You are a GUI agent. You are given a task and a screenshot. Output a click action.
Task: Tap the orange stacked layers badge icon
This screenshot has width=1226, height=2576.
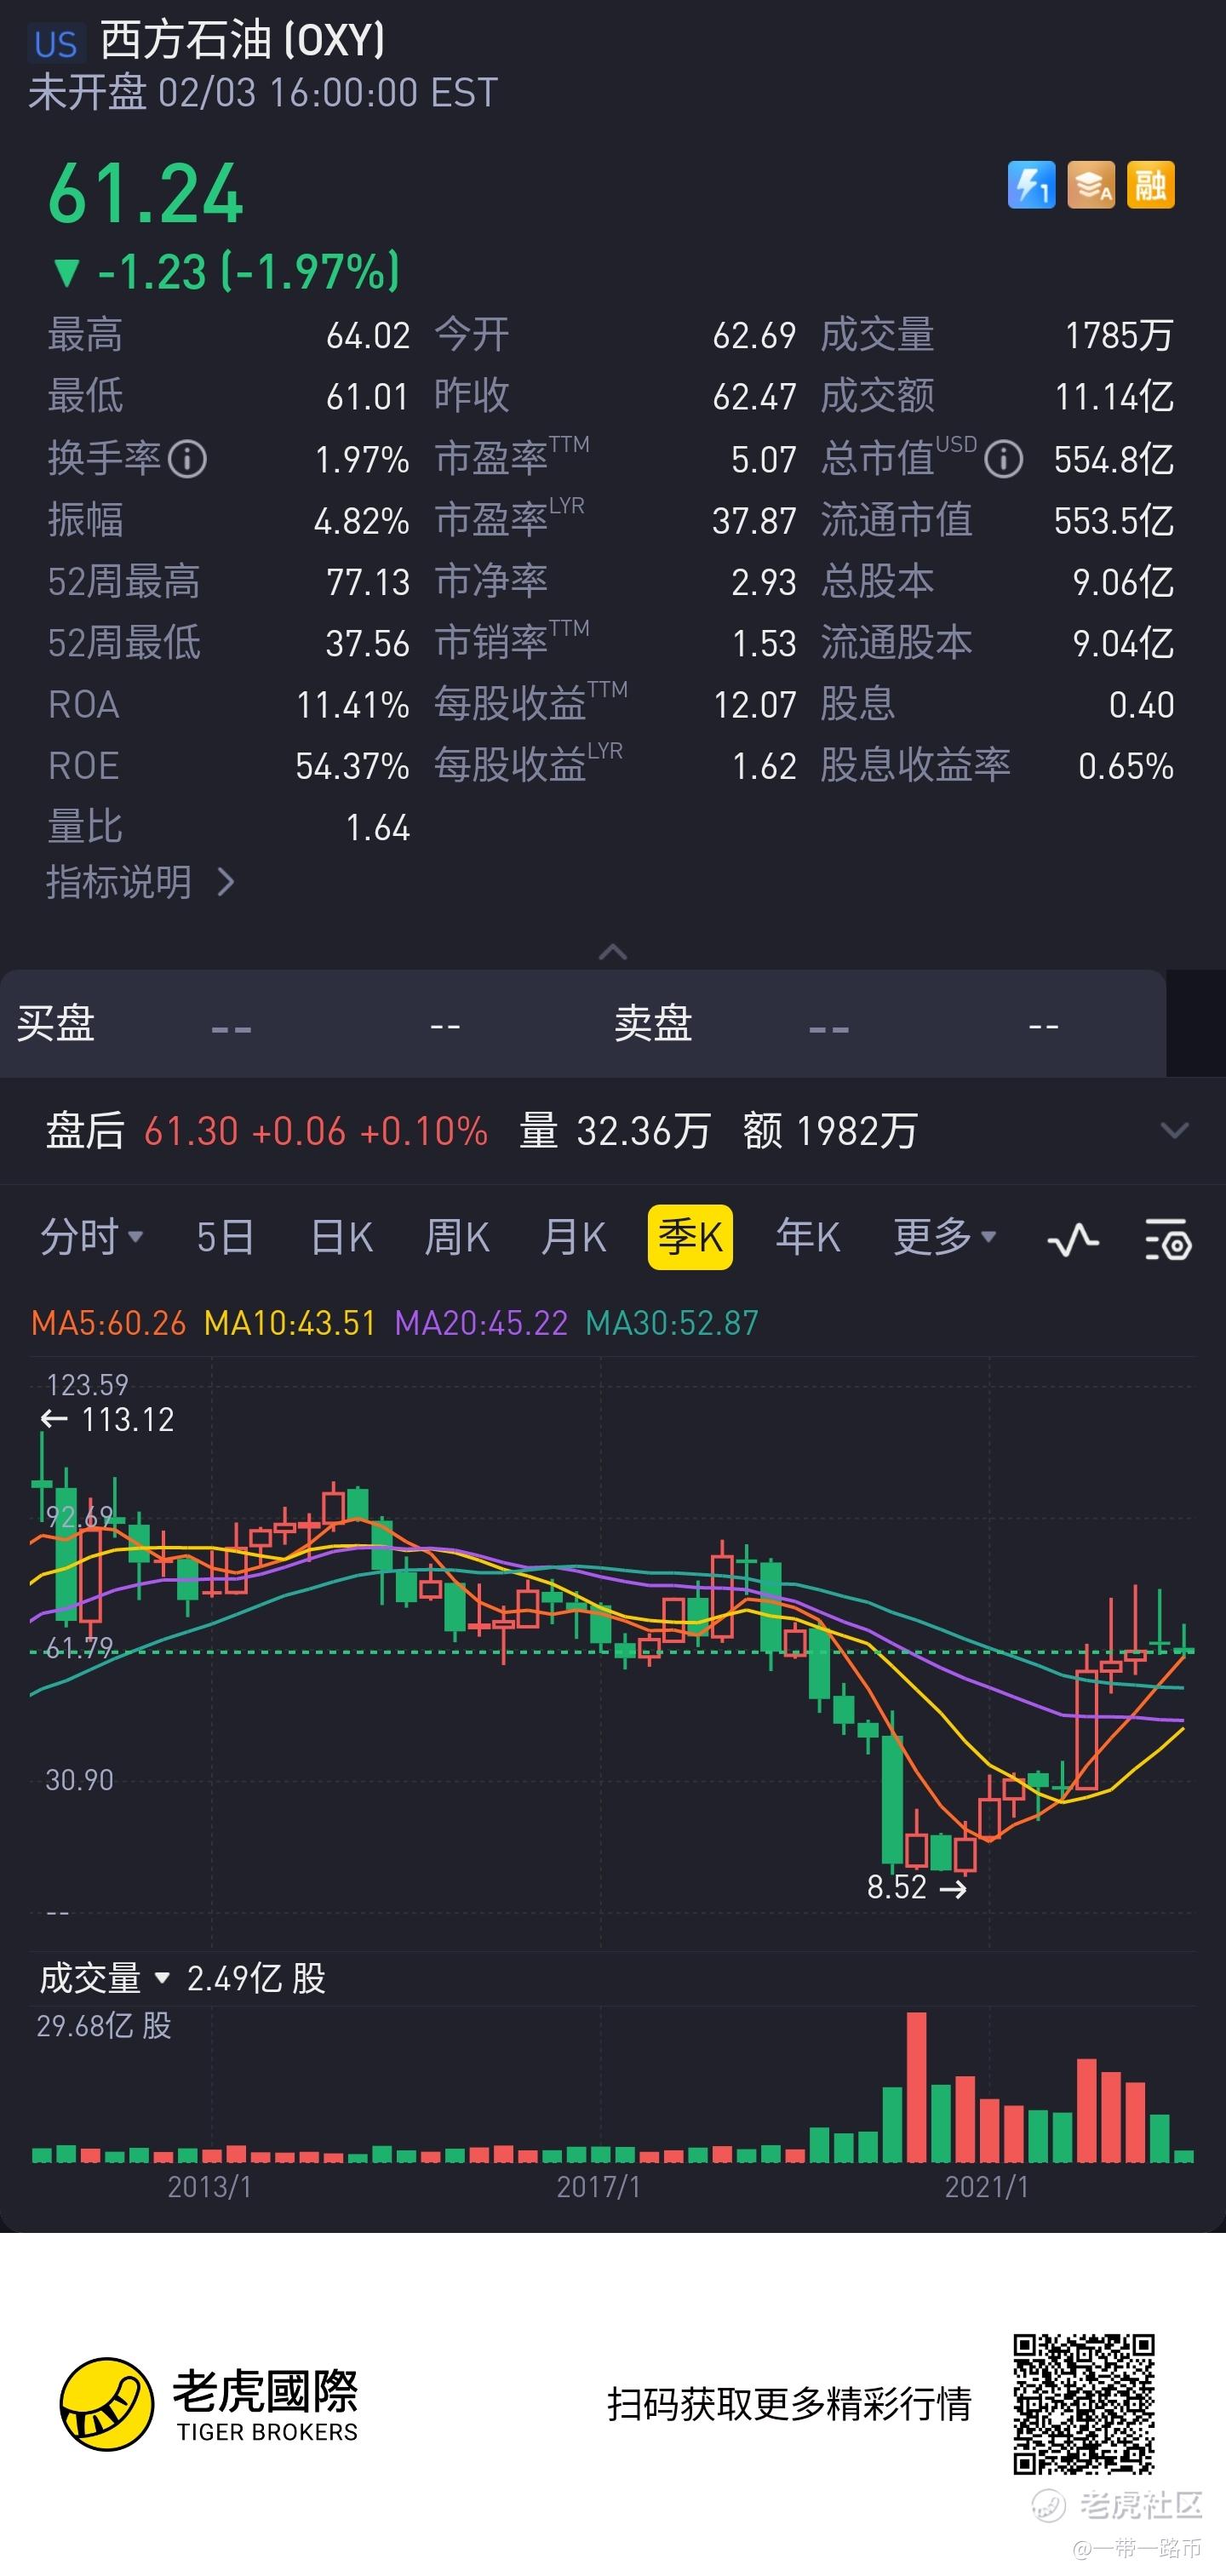pos(1091,184)
